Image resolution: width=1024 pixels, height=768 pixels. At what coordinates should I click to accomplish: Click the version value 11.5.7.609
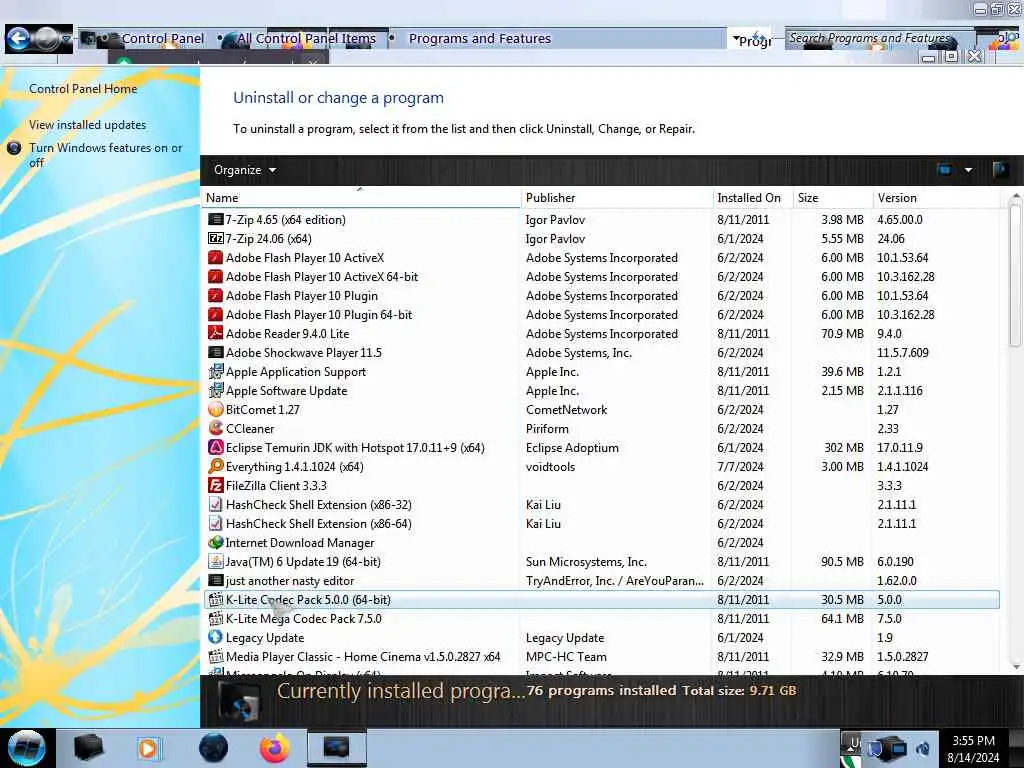coord(903,352)
